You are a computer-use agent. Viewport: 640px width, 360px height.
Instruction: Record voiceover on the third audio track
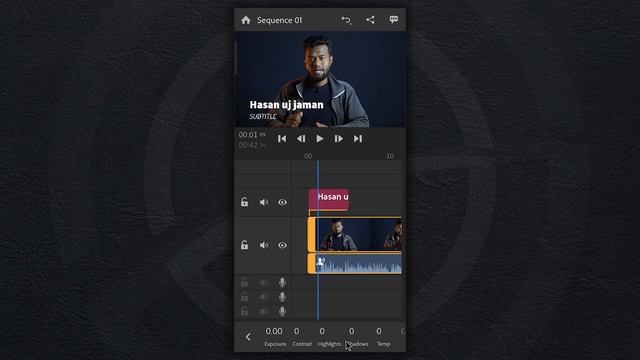tap(282, 311)
